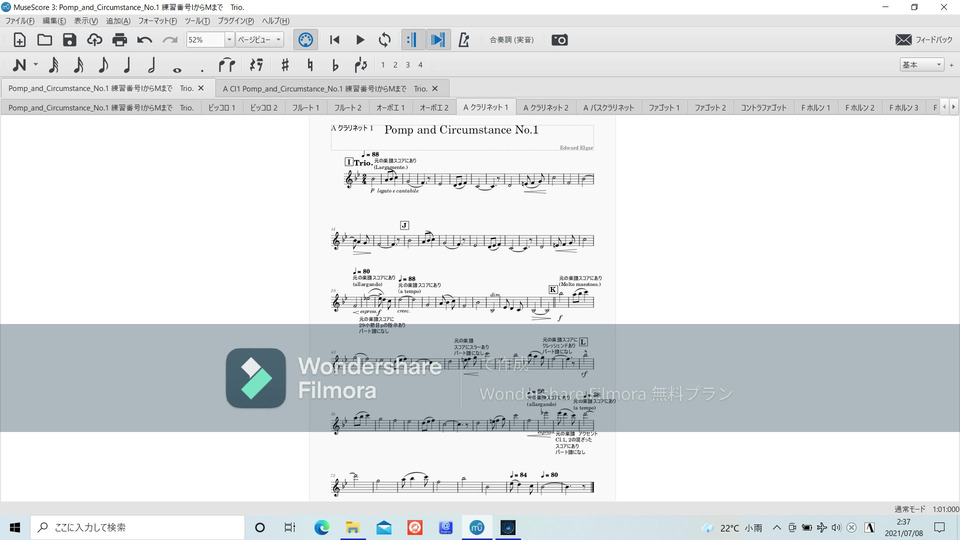Open the ツール(T) menu
The height and width of the screenshot is (540, 960).
197,21
